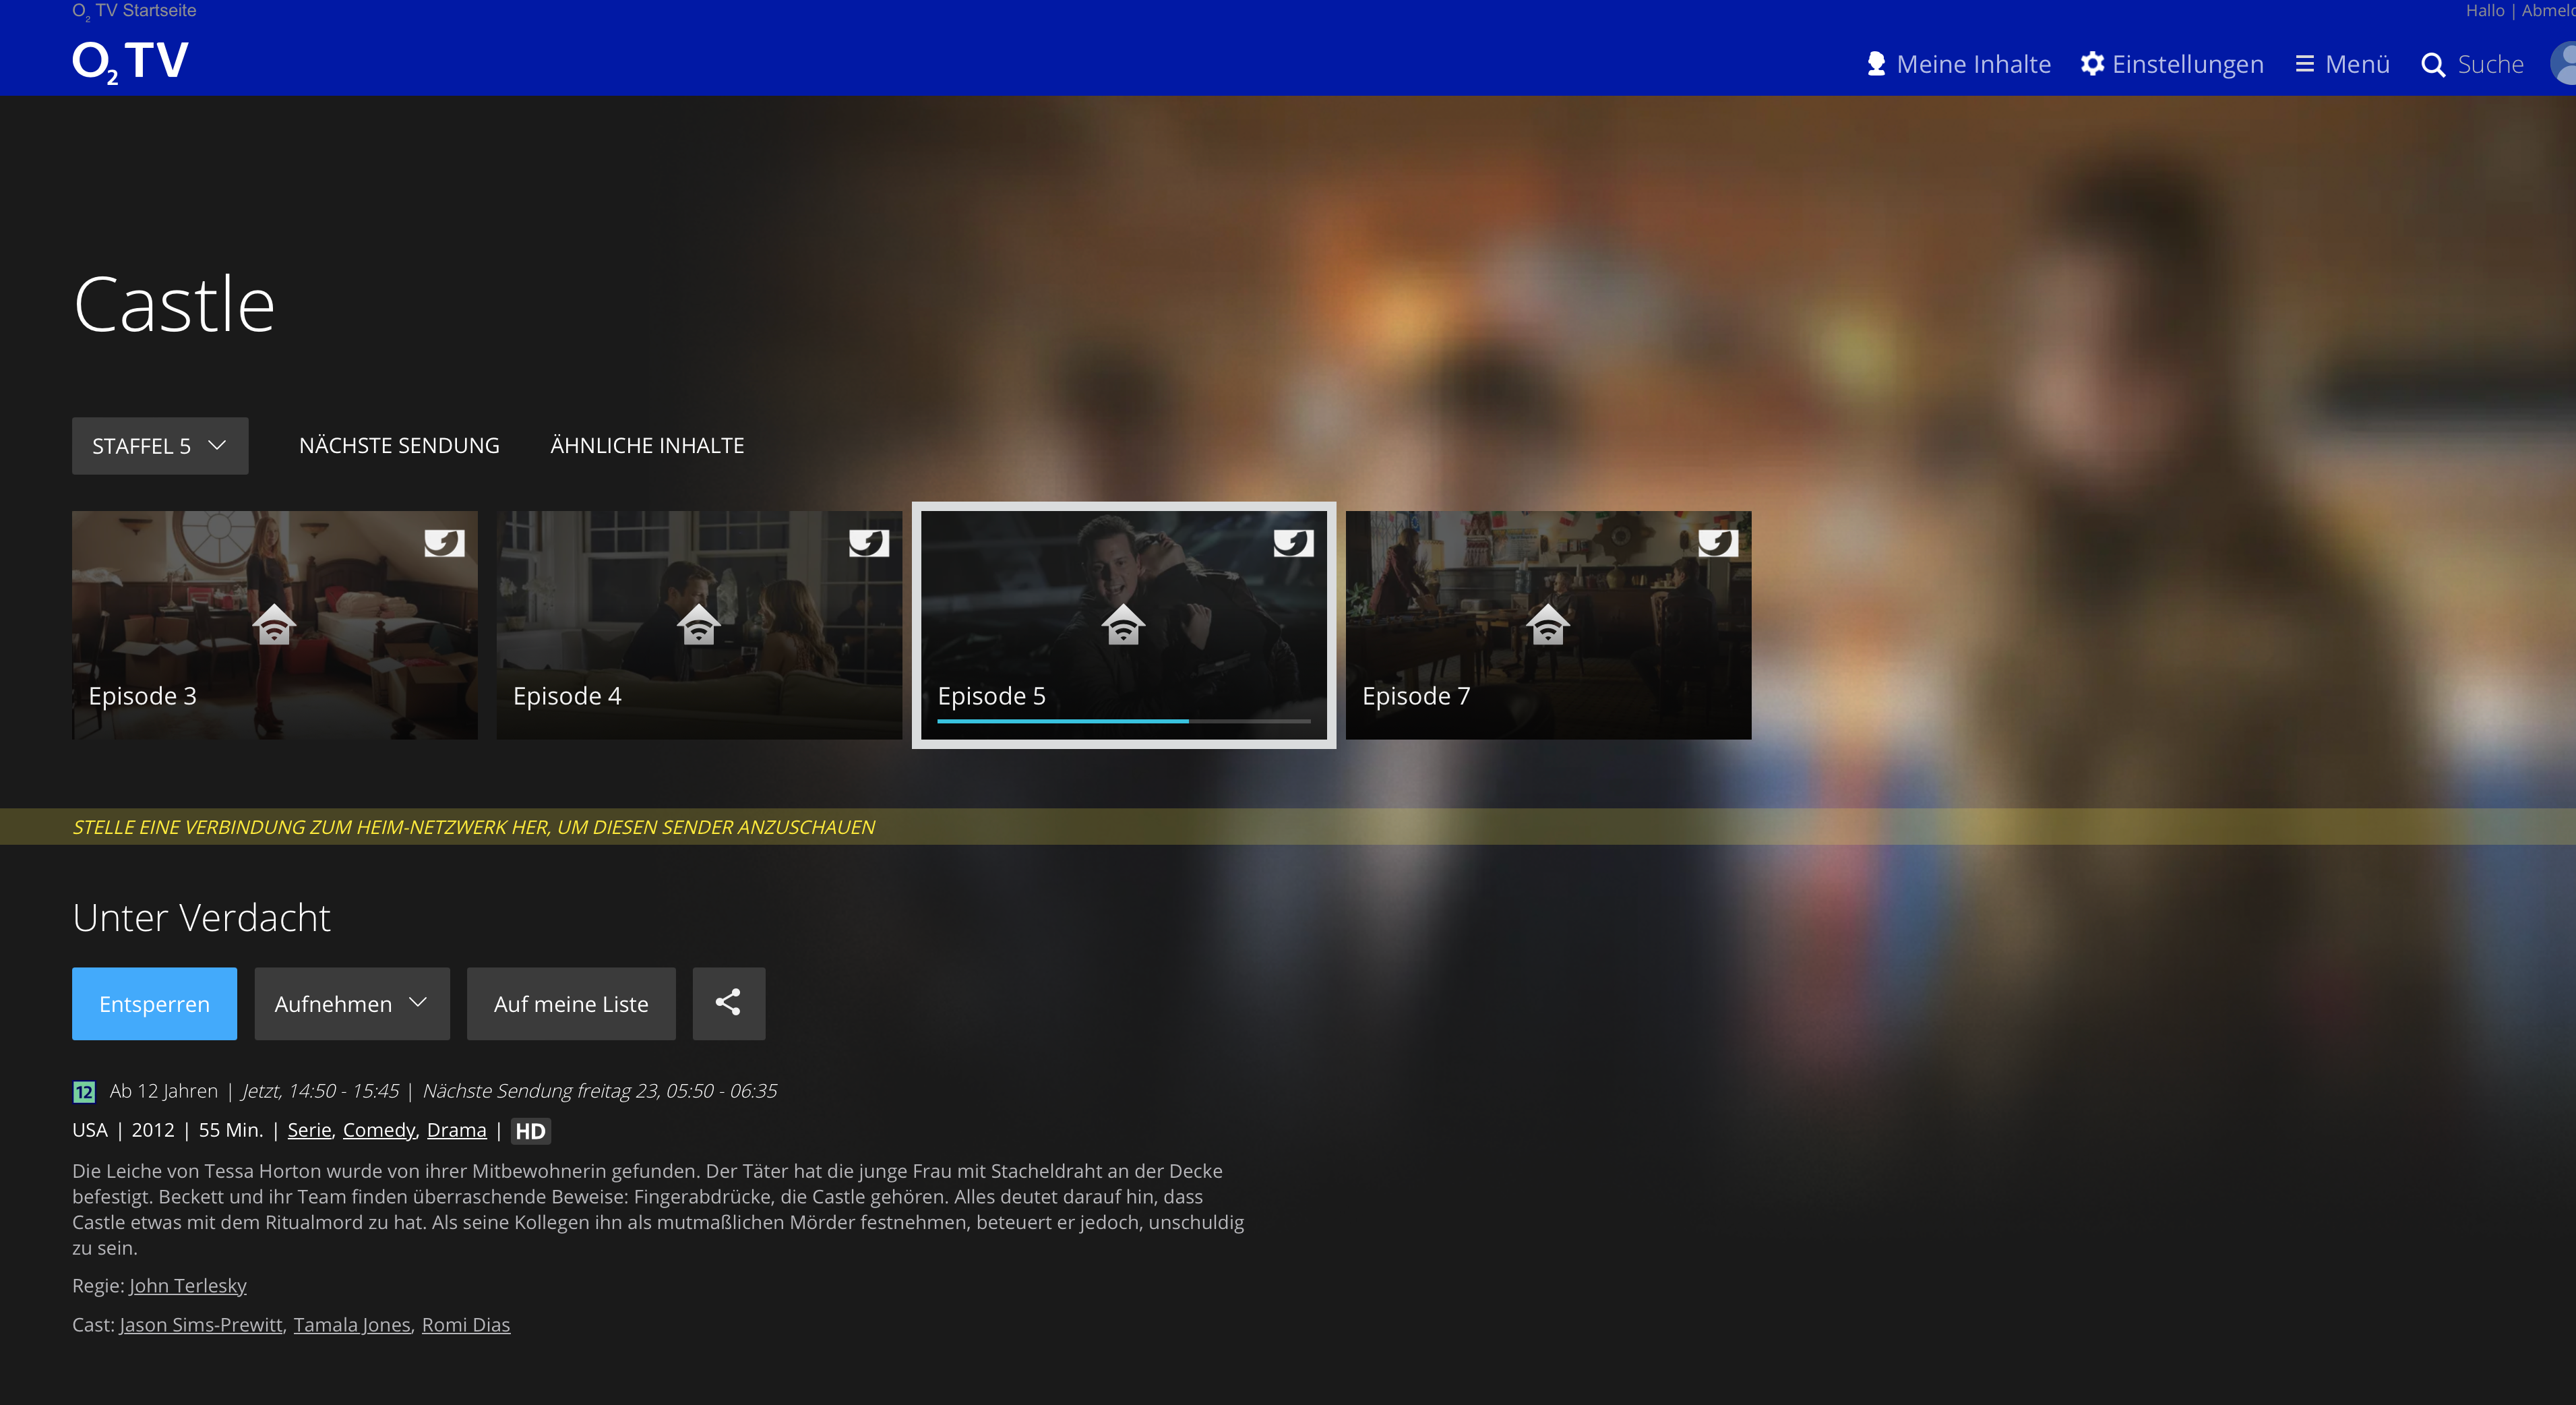Open cast member Tamala Jones
Image resolution: width=2576 pixels, height=1405 pixels.
click(352, 1325)
